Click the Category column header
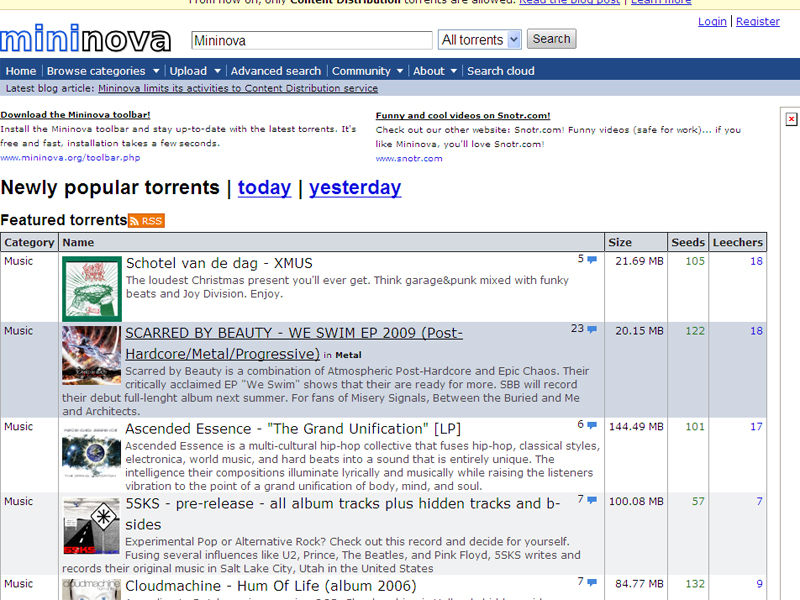This screenshot has width=800, height=600. tap(29, 242)
